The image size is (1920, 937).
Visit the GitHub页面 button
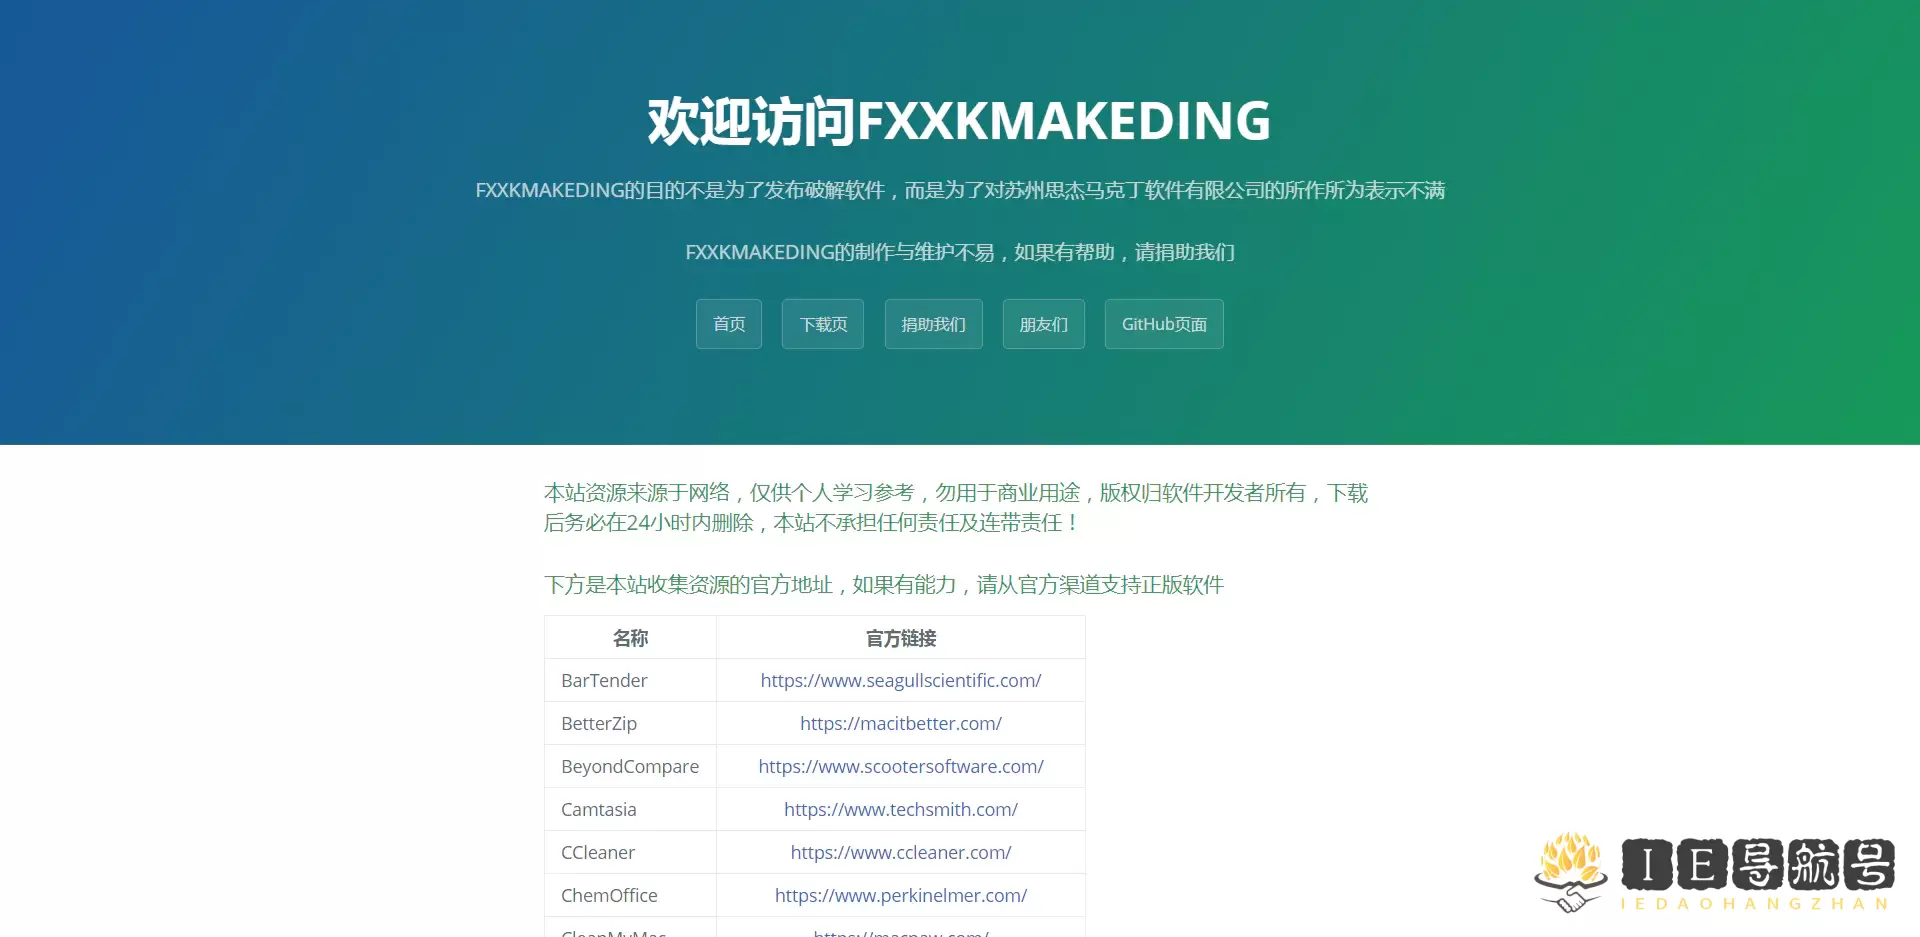pos(1163,323)
